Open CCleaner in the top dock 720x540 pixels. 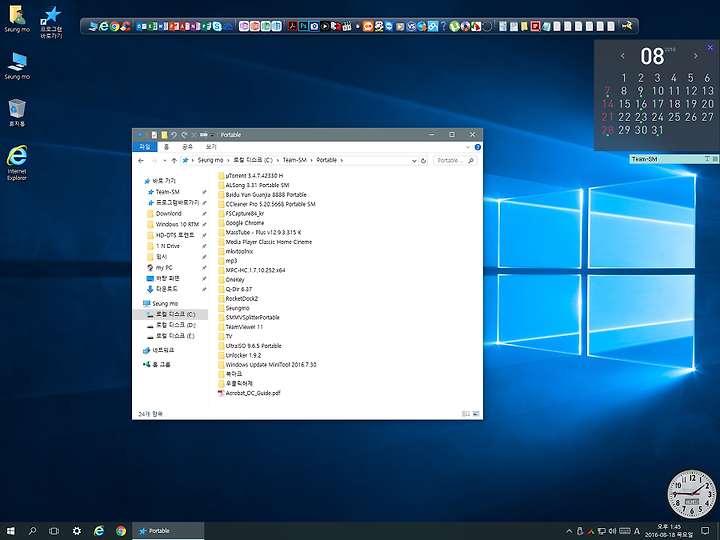(125, 26)
